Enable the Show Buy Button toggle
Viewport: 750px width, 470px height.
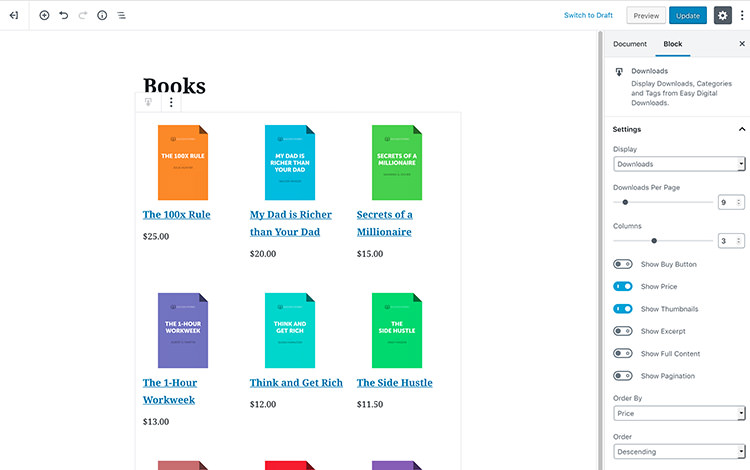coord(623,265)
